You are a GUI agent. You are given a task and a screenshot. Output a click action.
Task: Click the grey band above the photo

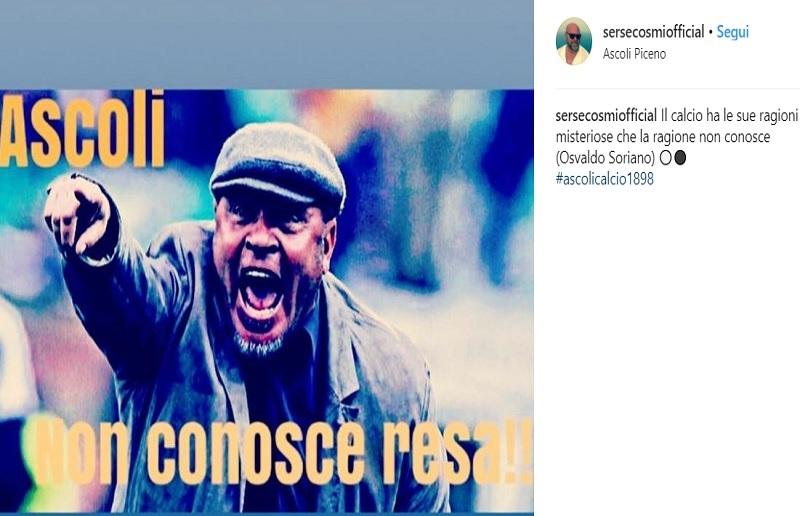(267, 44)
